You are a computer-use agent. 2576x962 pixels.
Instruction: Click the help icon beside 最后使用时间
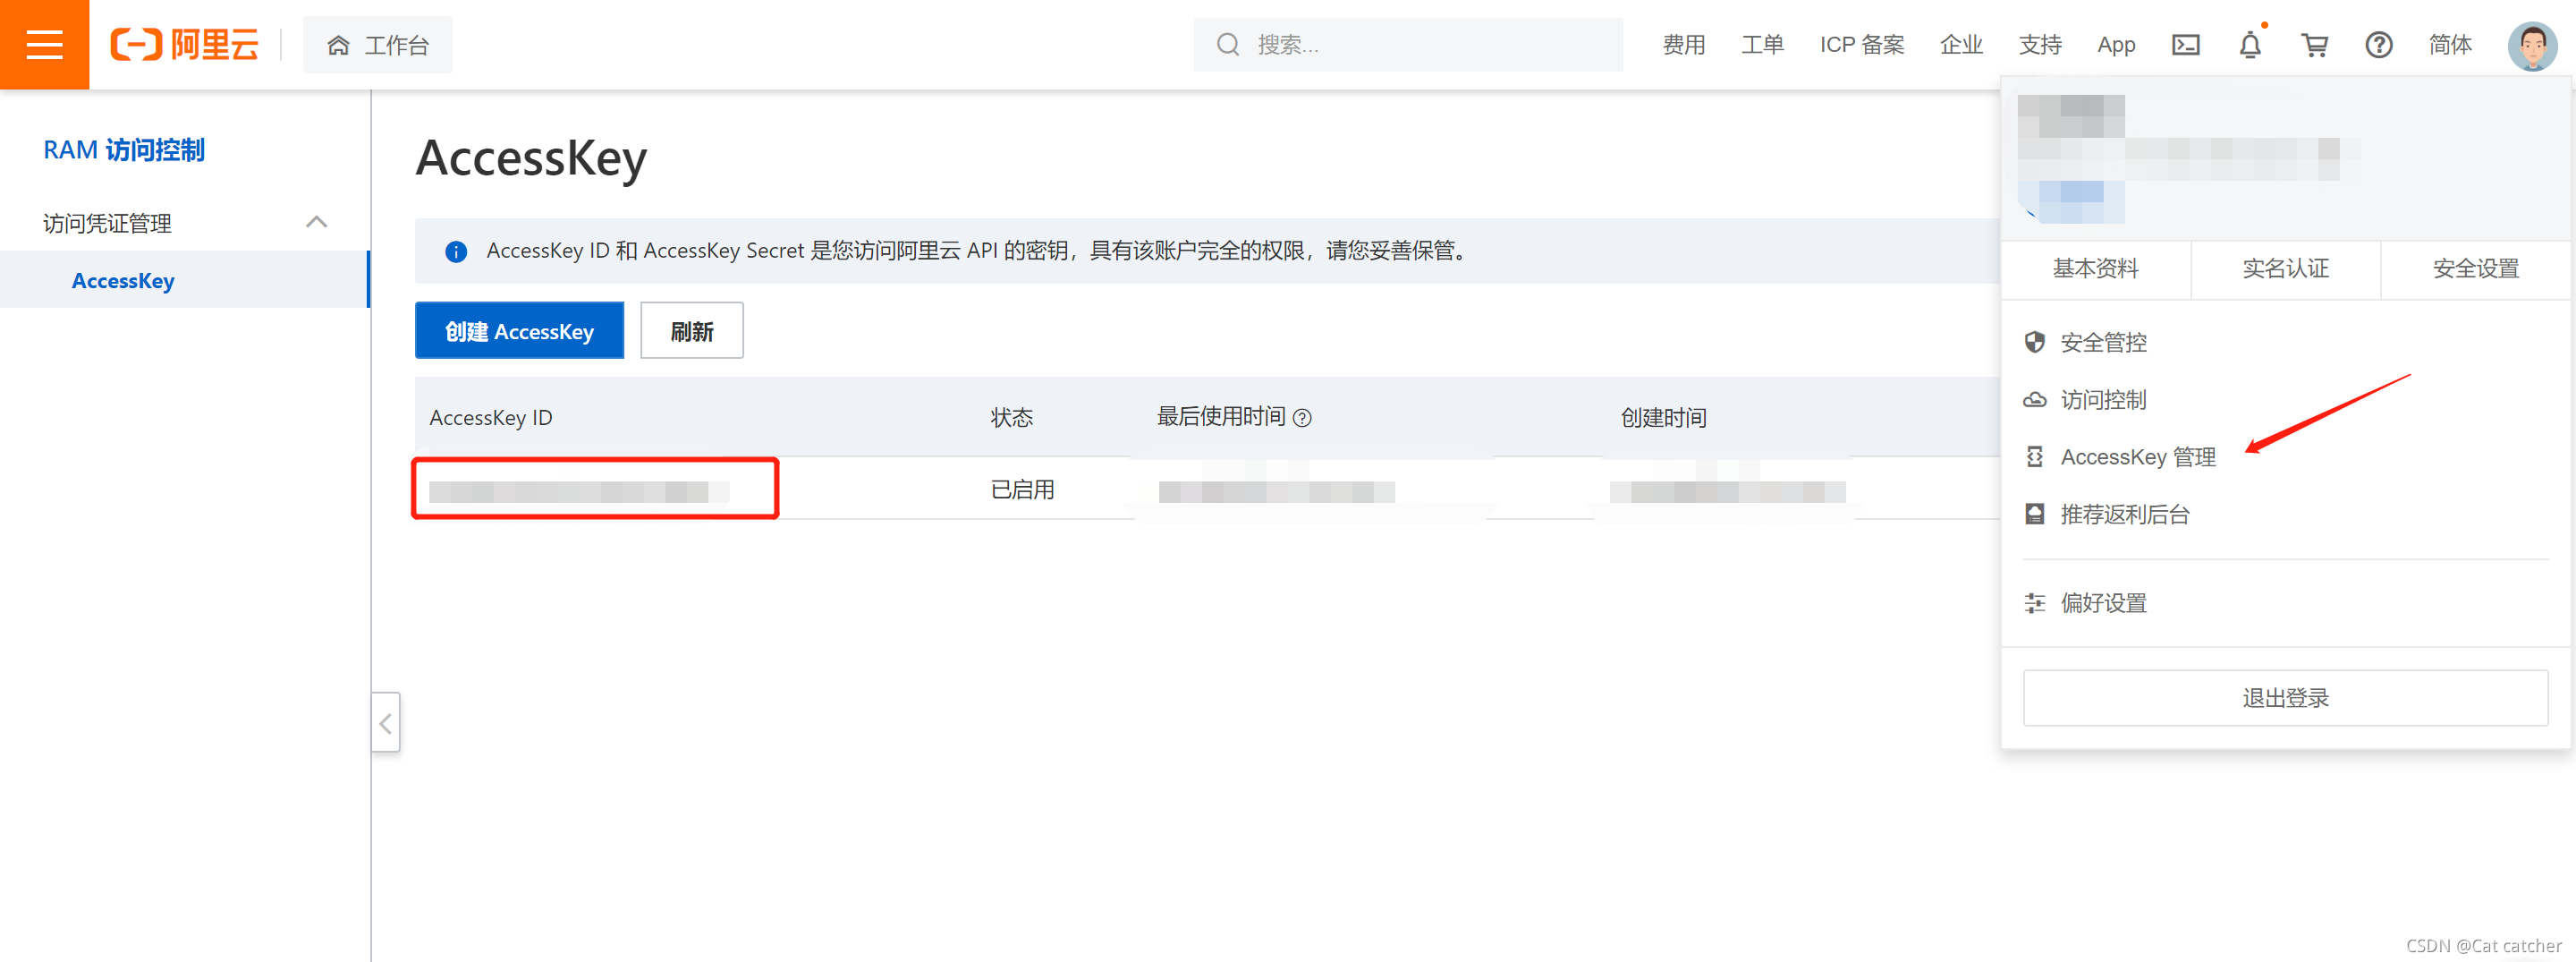(x=1302, y=418)
